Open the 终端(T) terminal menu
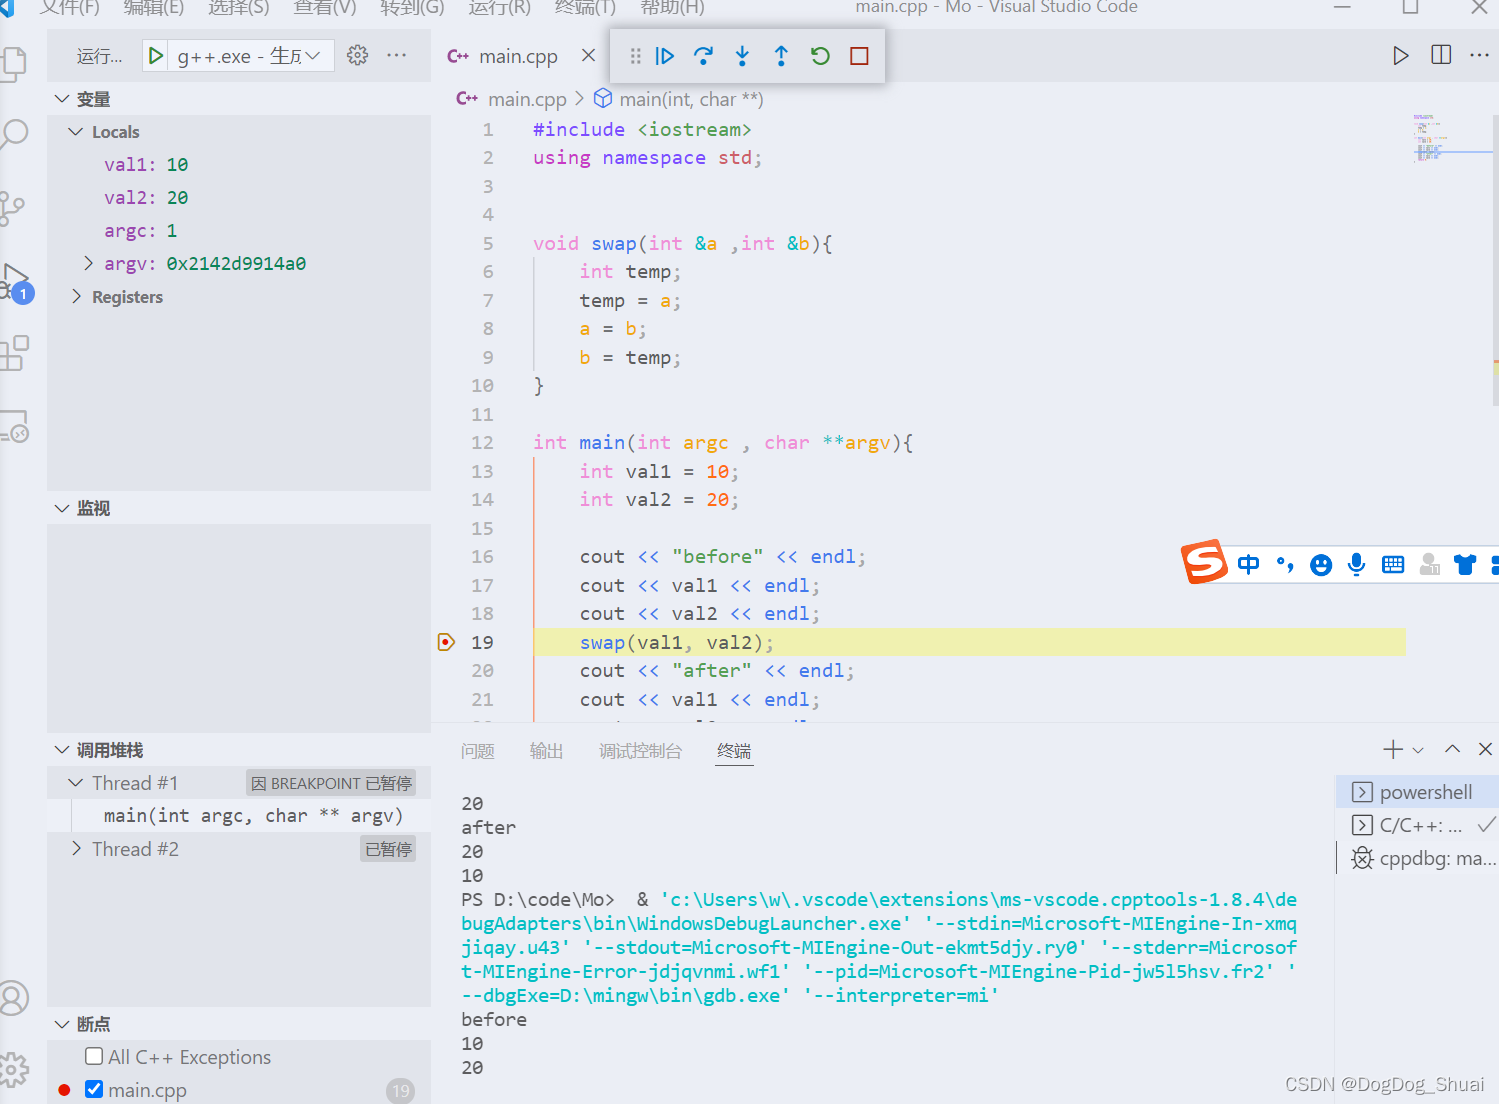 pos(585,7)
